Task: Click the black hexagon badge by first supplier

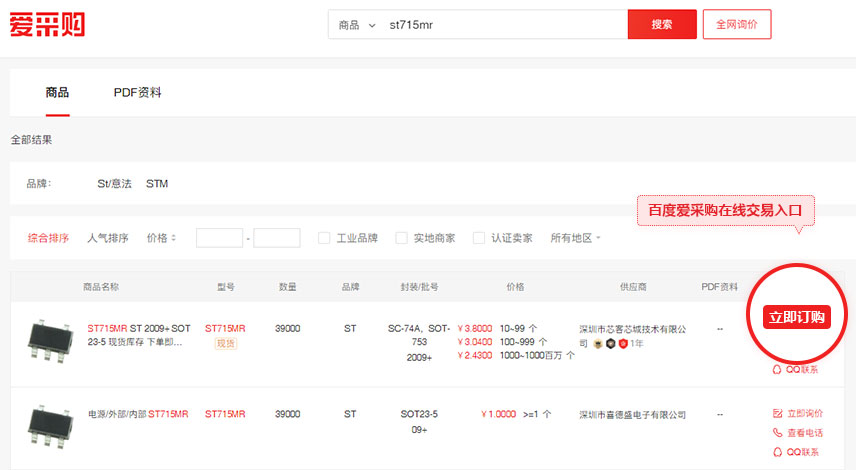Action: pyautogui.click(x=610, y=343)
